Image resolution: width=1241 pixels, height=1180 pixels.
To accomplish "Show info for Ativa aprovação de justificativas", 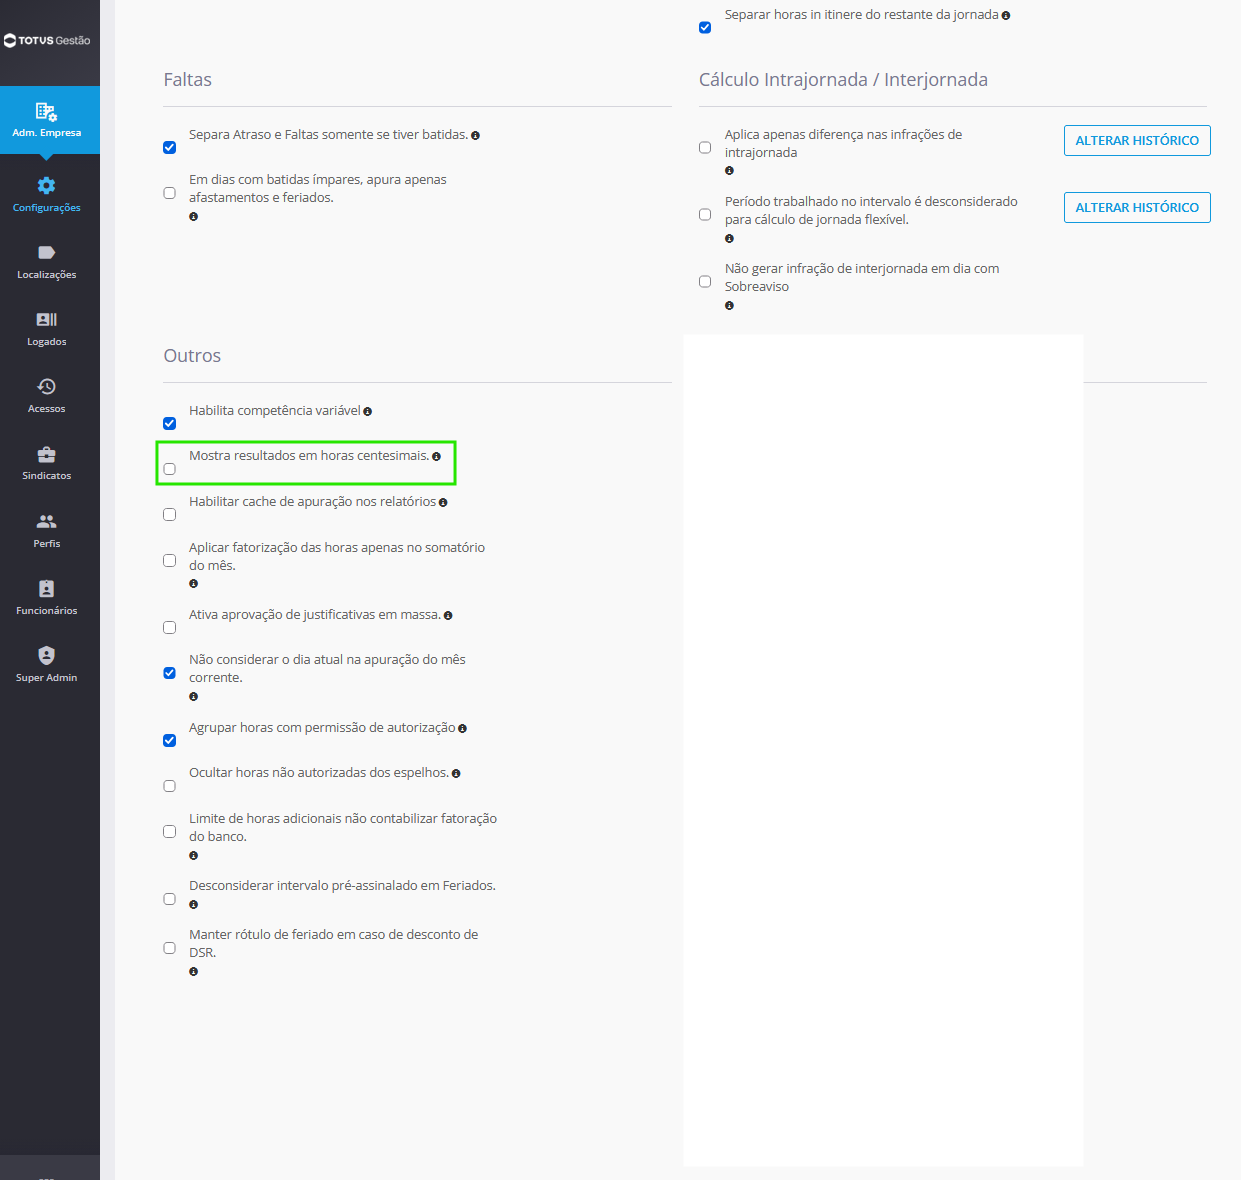I will pyautogui.click(x=448, y=616).
